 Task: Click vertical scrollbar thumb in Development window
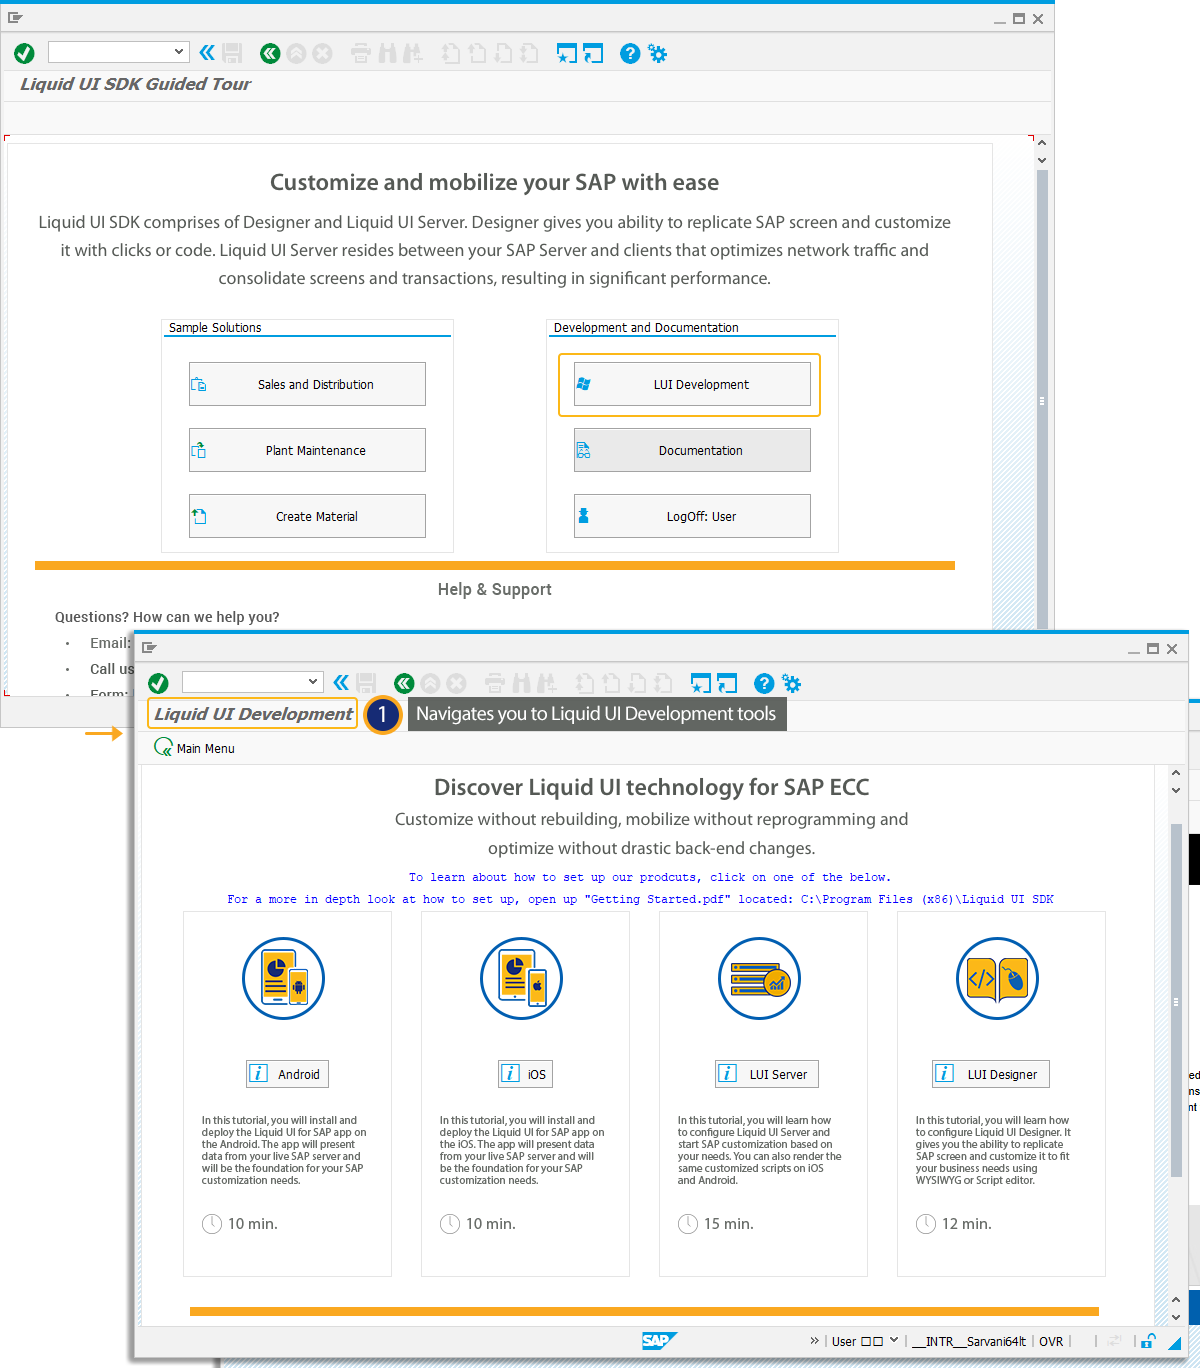point(1176,1002)
